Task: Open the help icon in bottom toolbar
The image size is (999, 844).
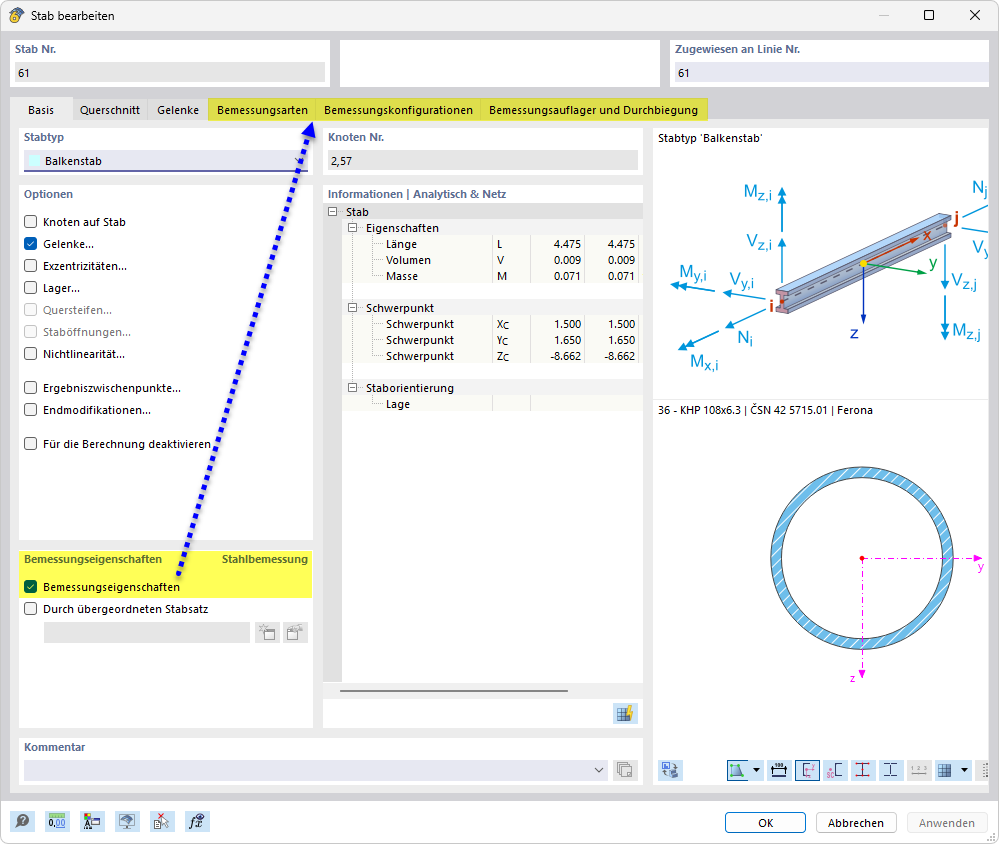Action: 22,822
